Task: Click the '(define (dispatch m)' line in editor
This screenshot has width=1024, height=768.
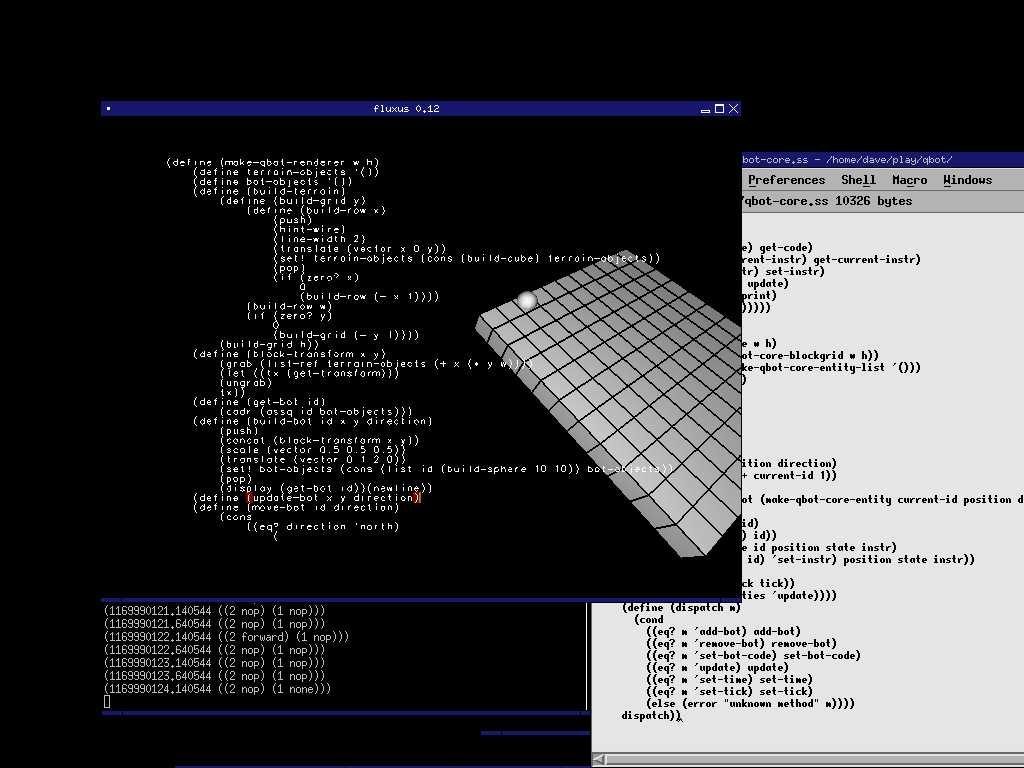Action: tap(681, 607)
